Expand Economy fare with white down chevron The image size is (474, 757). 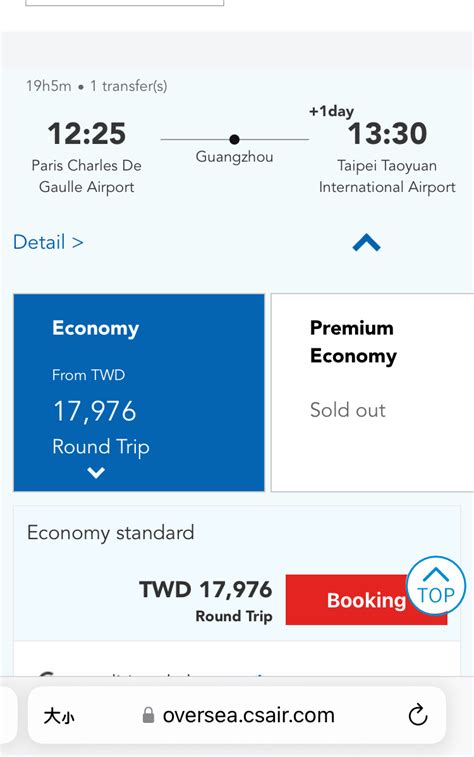pos(96,473)
